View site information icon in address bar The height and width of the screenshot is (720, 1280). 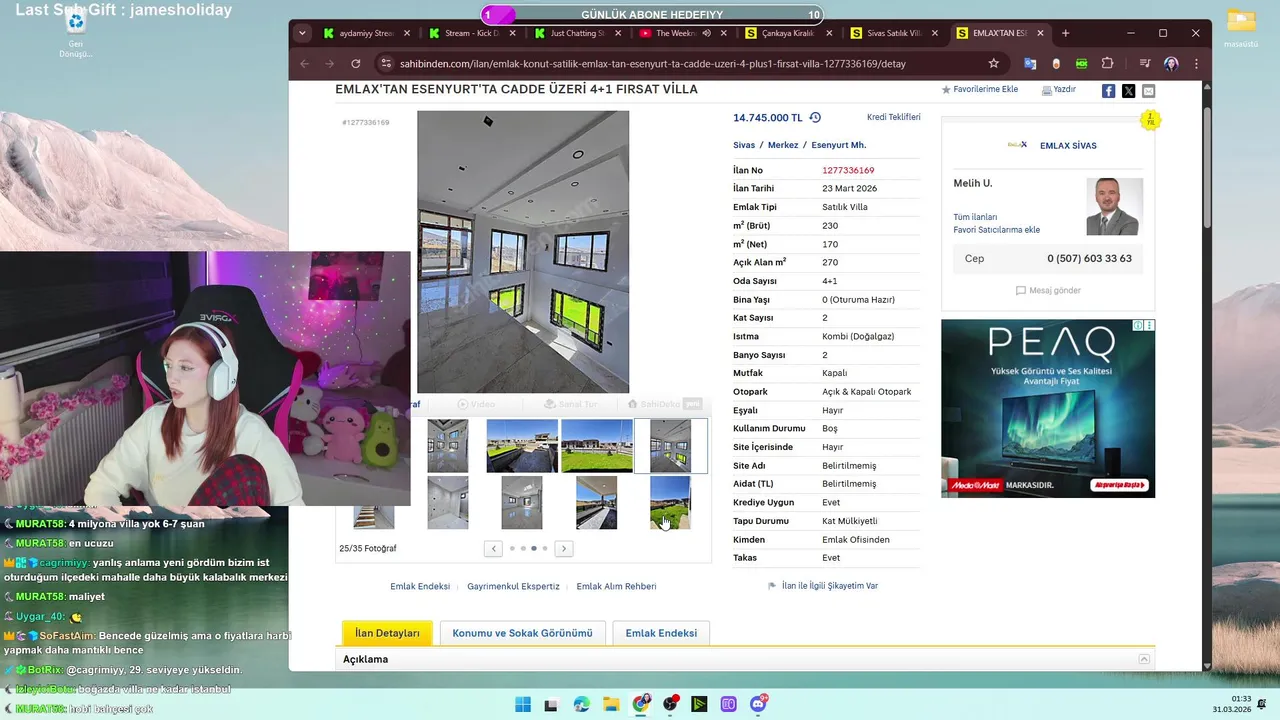[386, 63]
